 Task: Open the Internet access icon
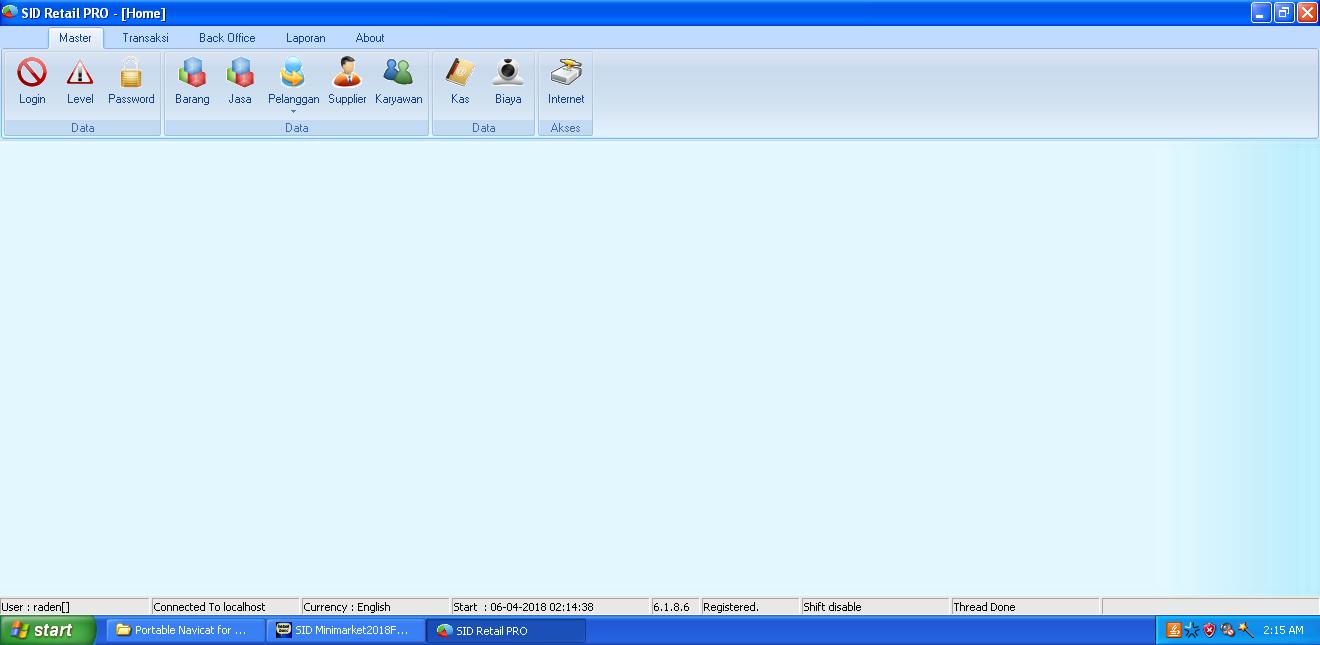[x=566, y=81]
